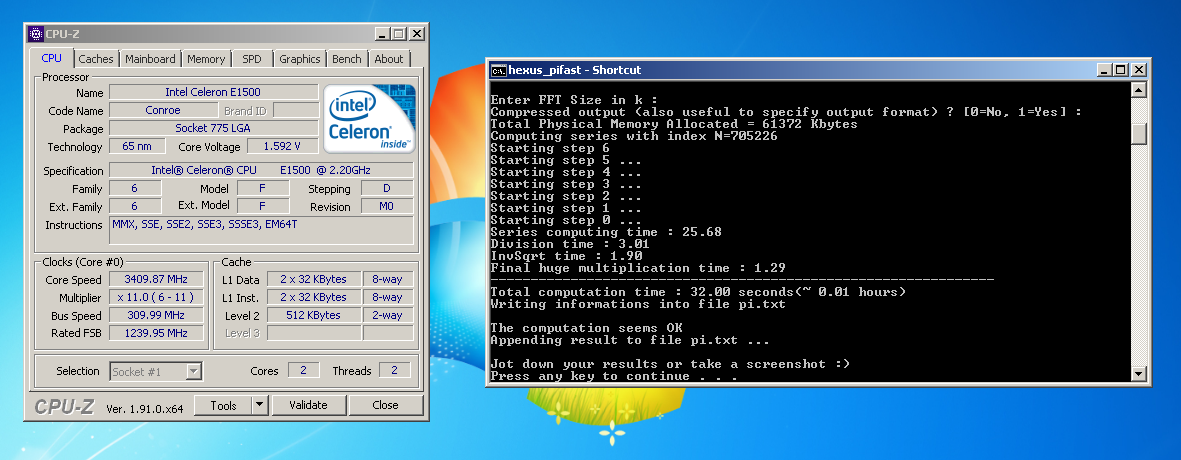Select the SPD tab
1181x460 pixels.
252,59
